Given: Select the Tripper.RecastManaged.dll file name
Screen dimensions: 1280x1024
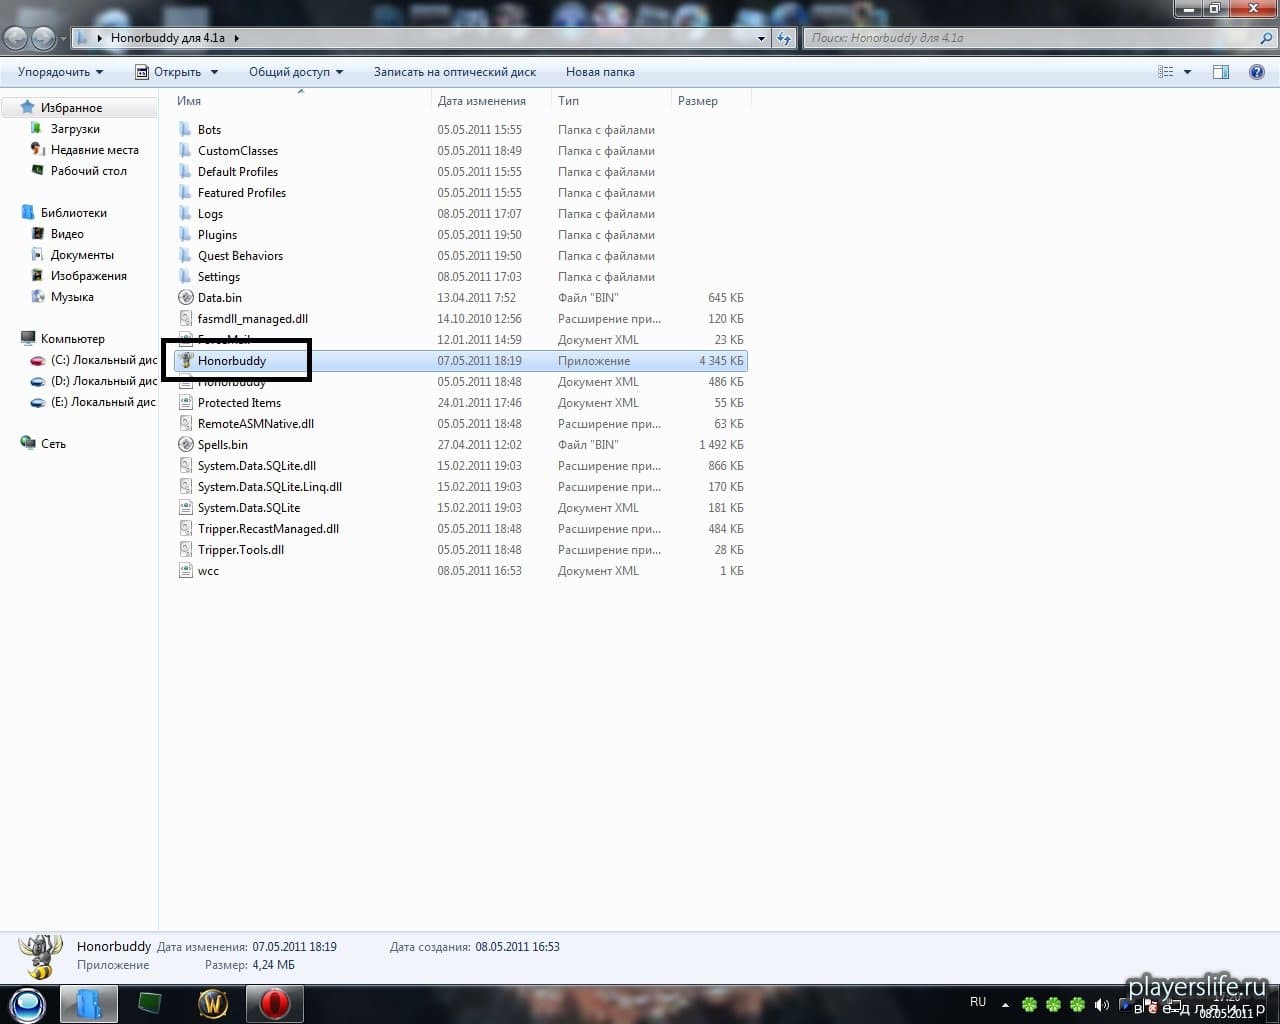Looking at the screenshot, I should pos(268,529).
